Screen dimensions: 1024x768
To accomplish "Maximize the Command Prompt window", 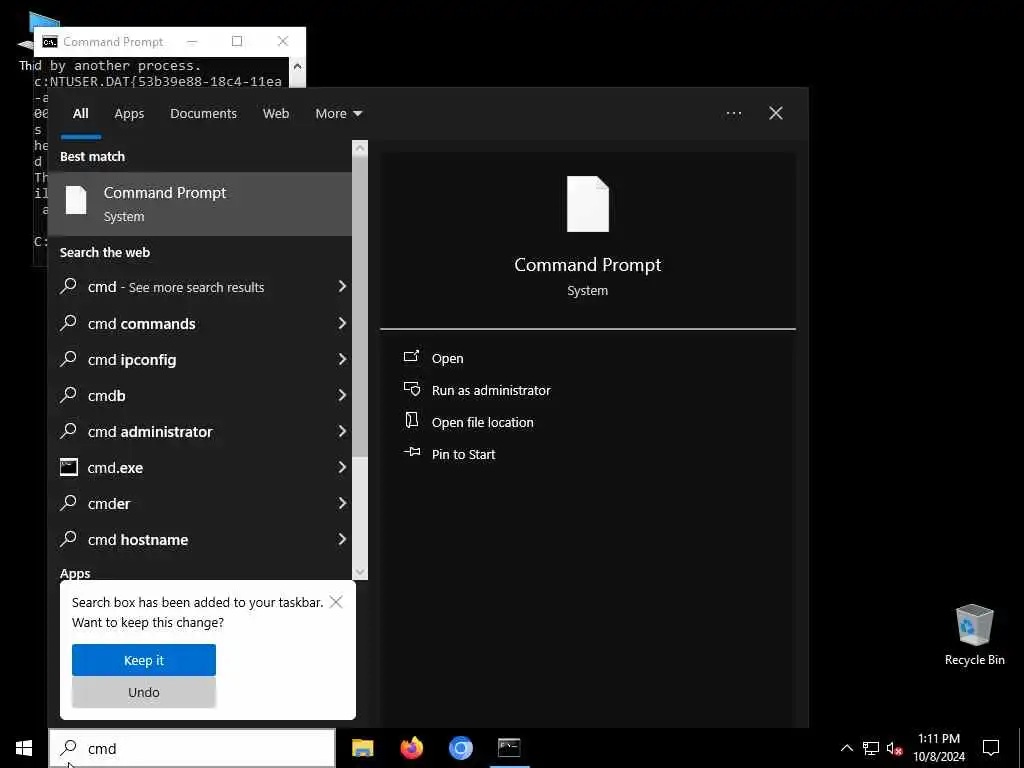I will pyautogui.click(x=237, y=41).
